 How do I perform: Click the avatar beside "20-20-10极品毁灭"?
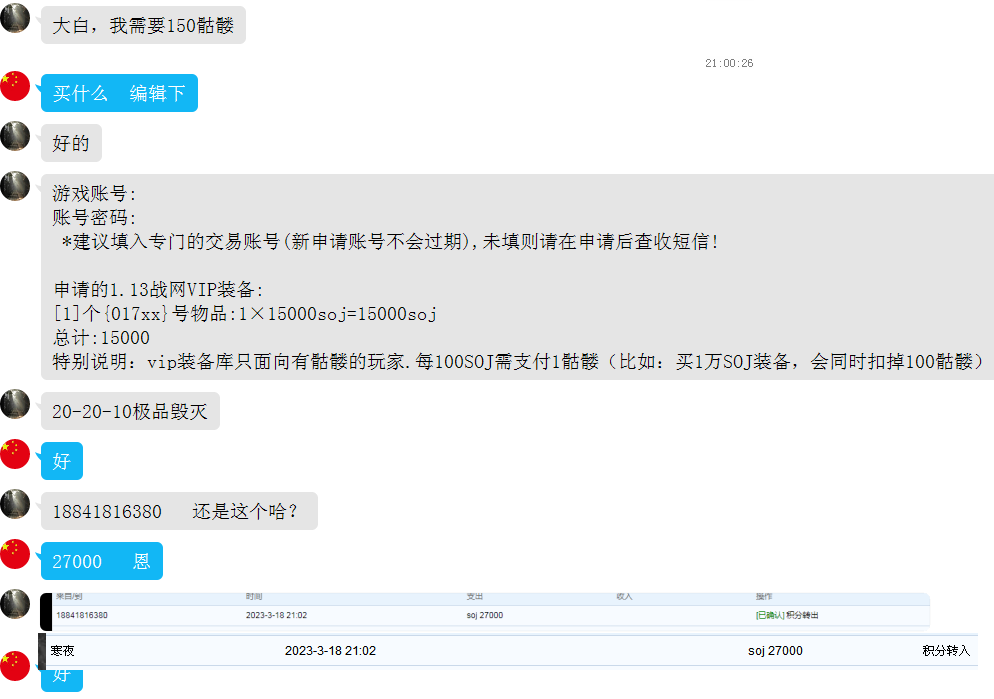click(15, 404)
